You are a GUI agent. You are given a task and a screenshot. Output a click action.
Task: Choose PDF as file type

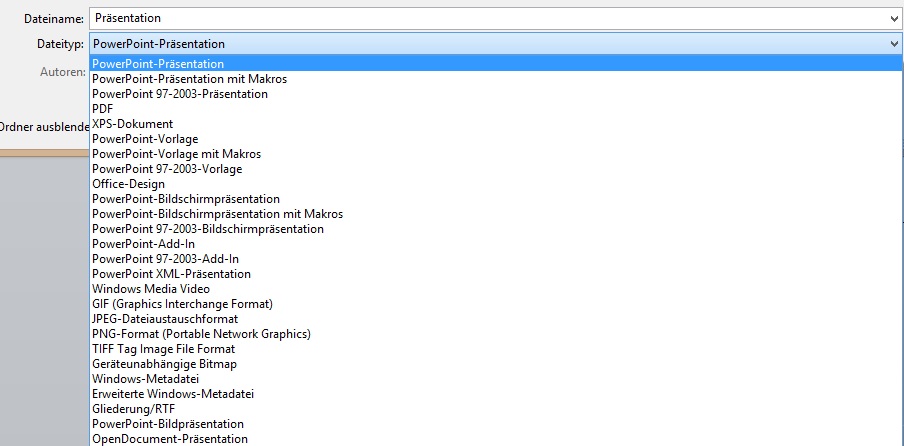496,108
